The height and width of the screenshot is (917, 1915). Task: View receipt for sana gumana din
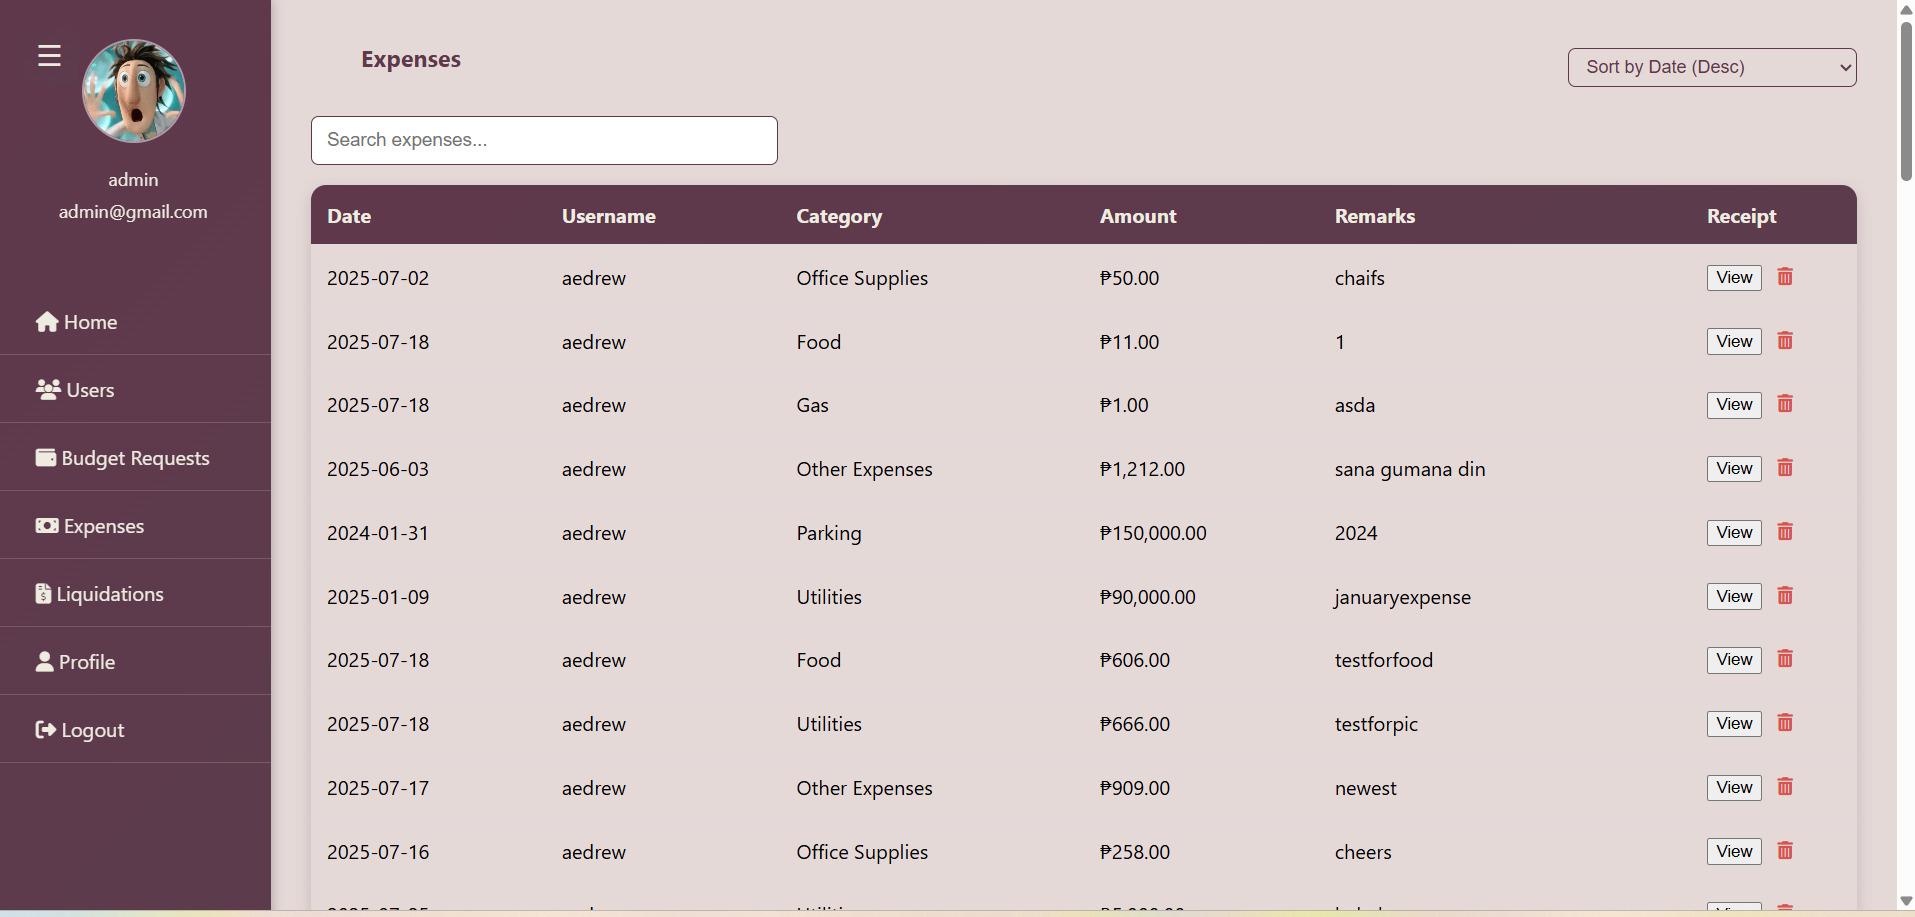click(1734, 469)
